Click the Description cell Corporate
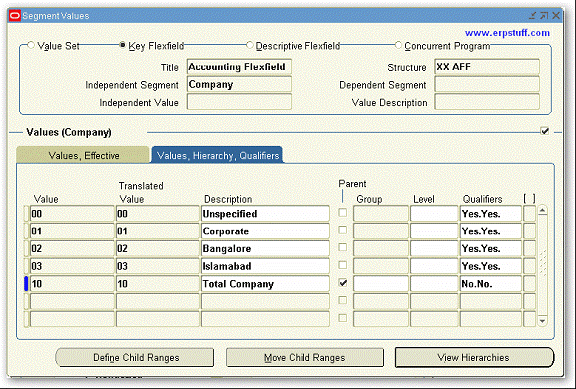Viewport: 576px width, 389px height. point(265,231)
